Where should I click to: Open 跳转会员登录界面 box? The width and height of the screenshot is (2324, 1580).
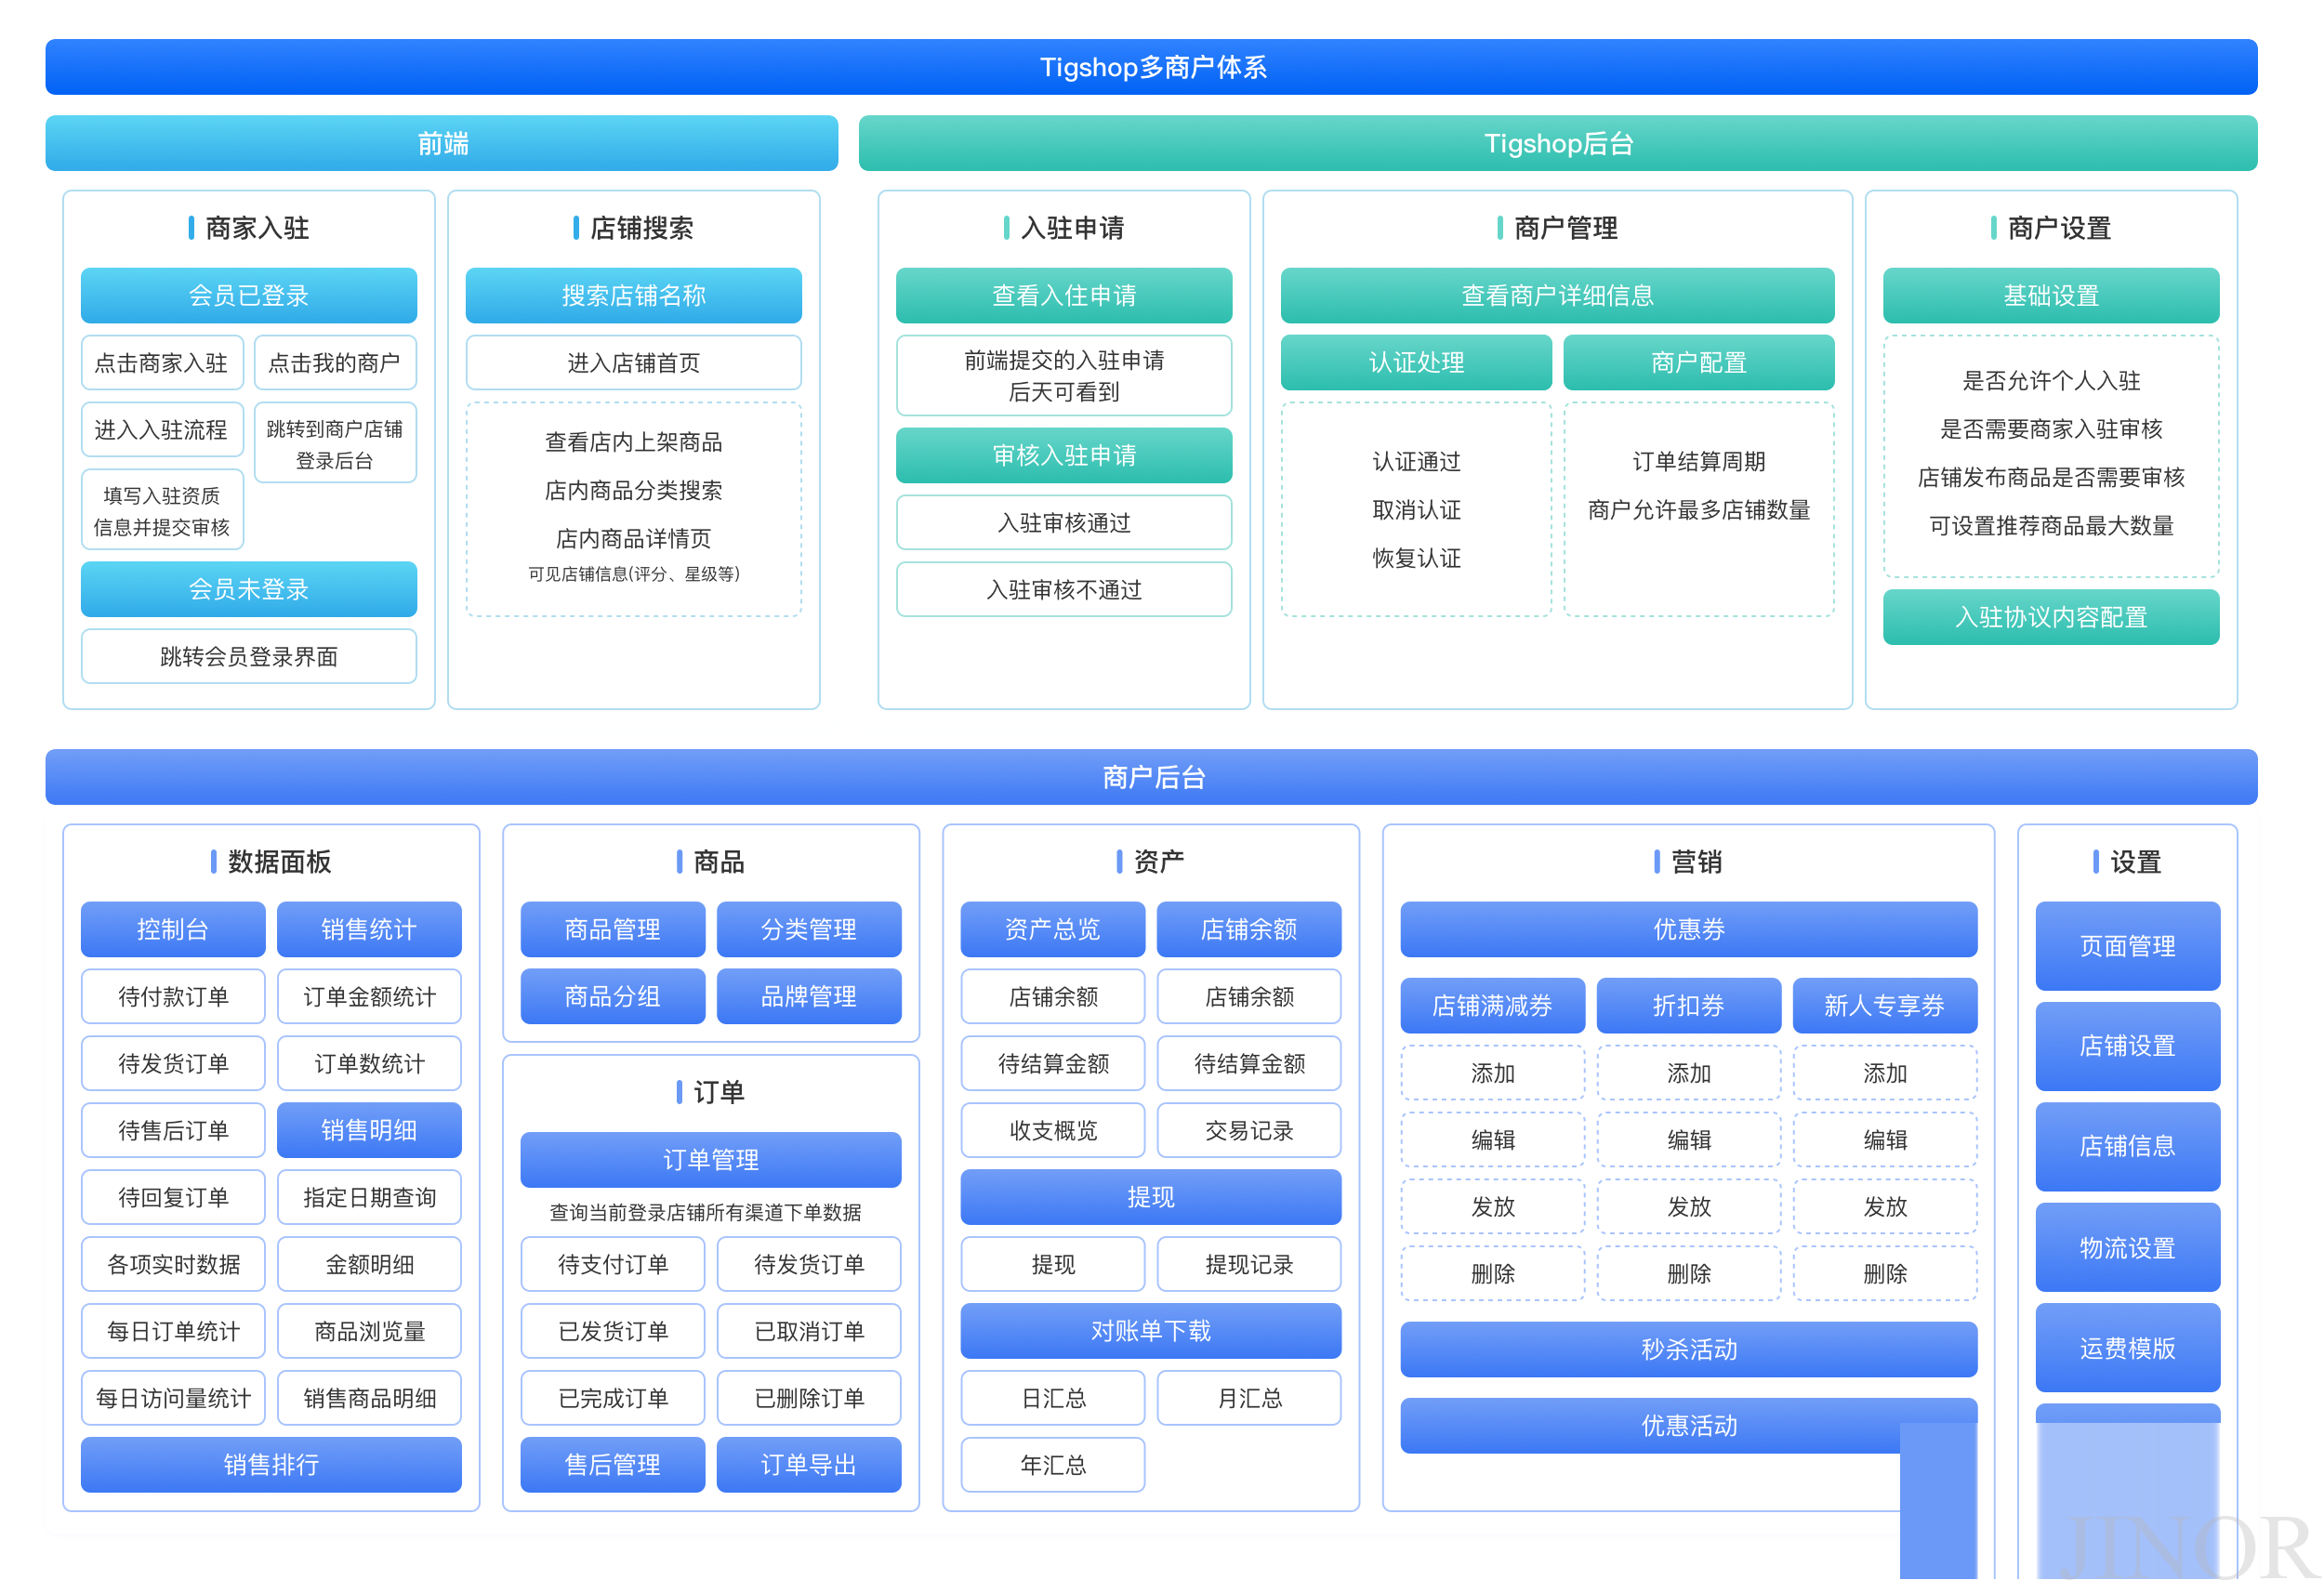(249, 656)
